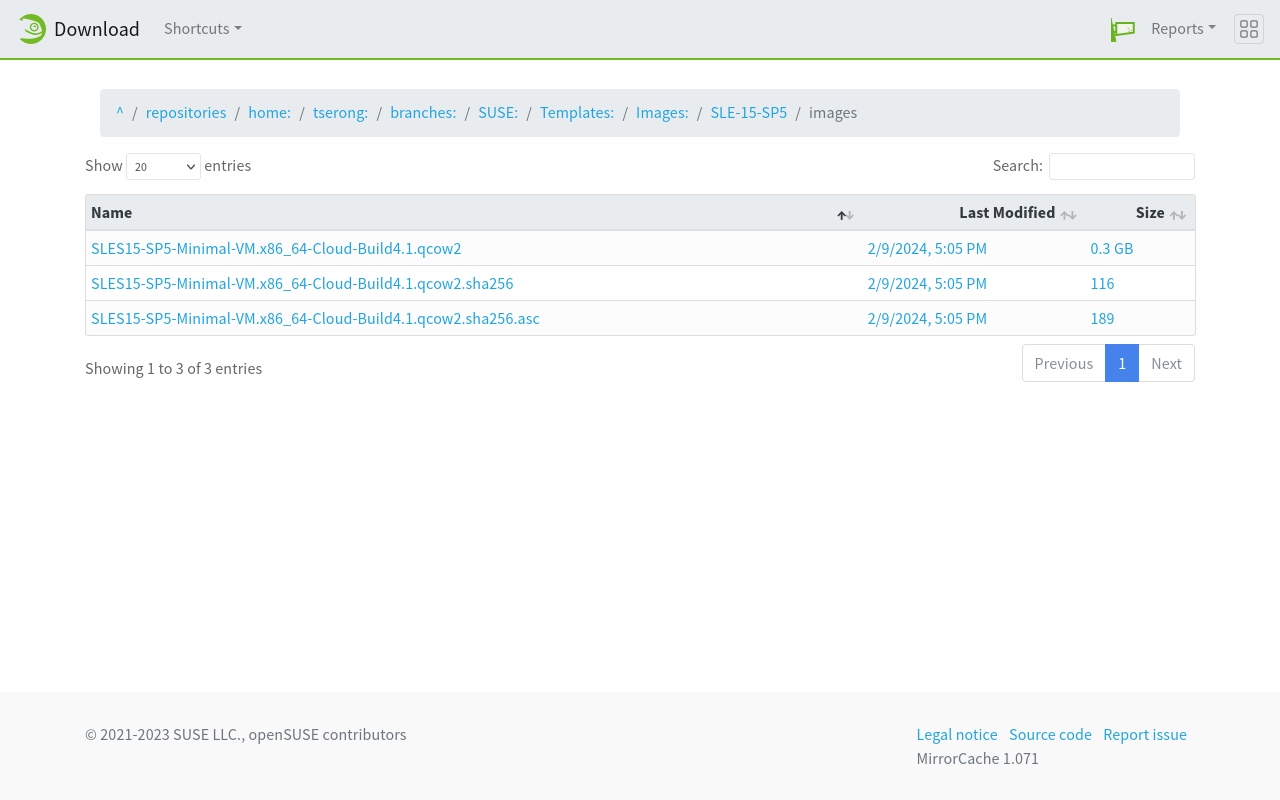Click inside the Search input field

[1121, 166]
